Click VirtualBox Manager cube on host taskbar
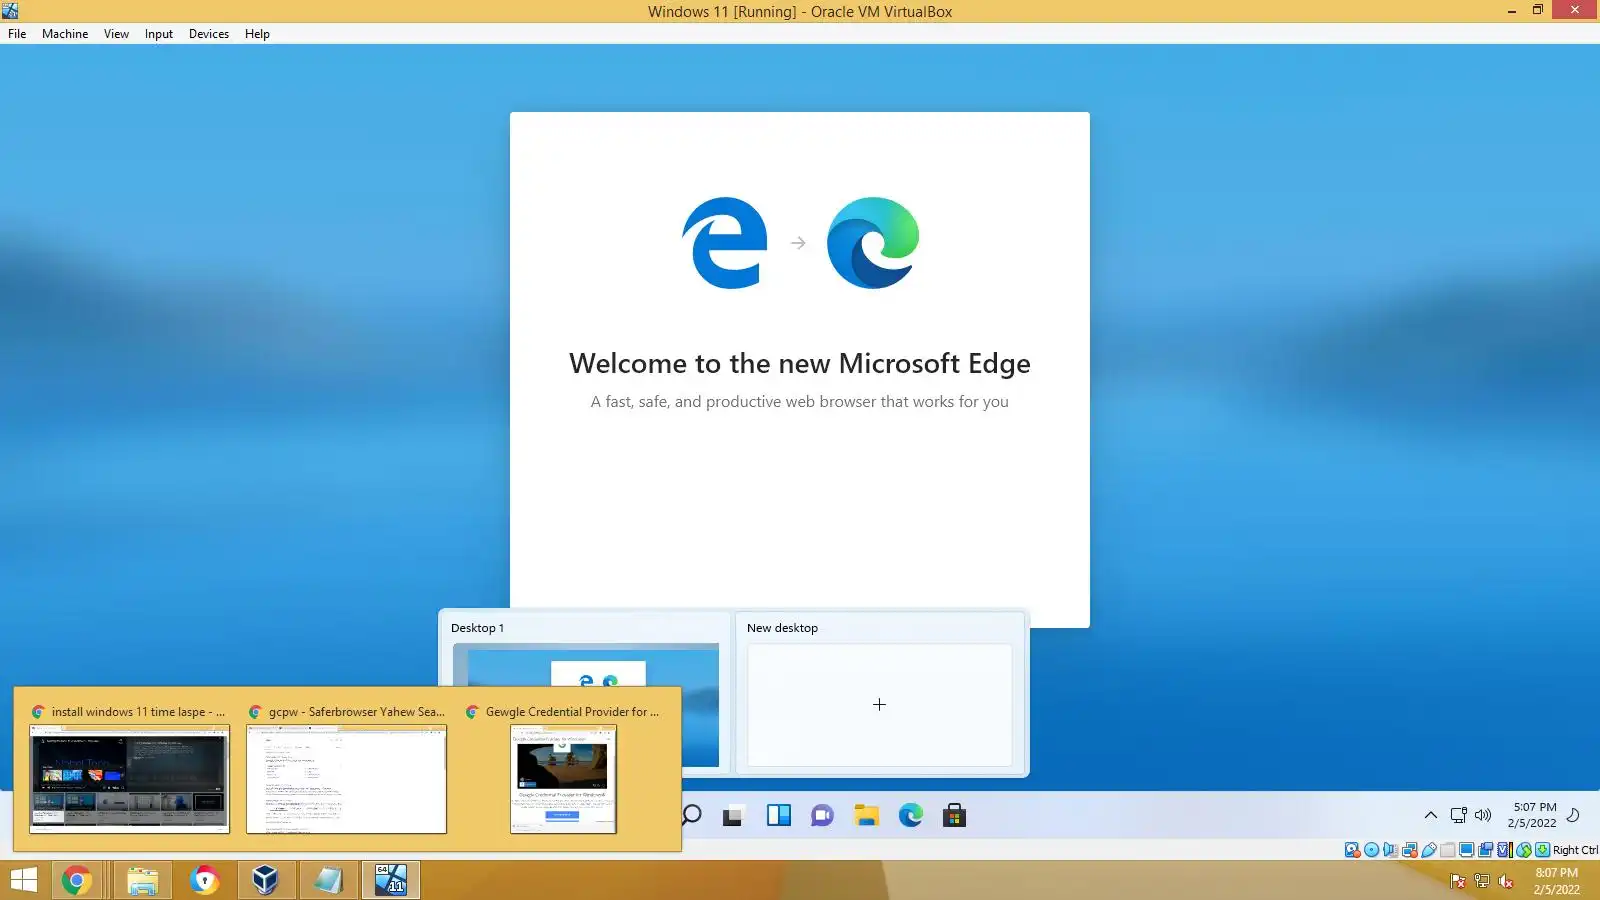 (265, 880)
